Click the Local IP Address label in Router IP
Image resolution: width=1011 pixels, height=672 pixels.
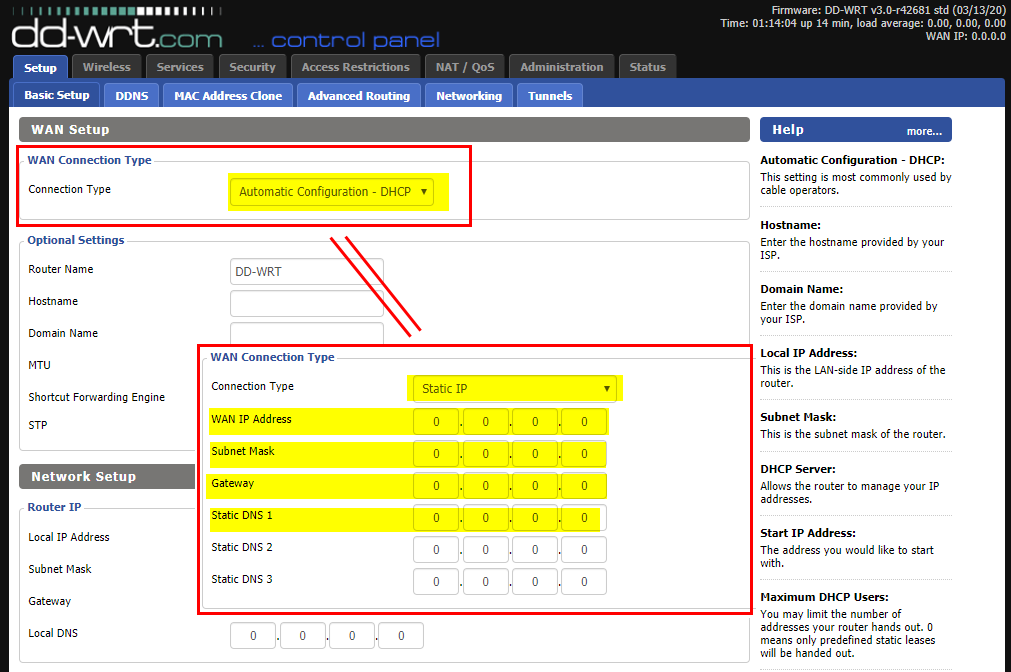pyautogui.click(x=69, y=537)
